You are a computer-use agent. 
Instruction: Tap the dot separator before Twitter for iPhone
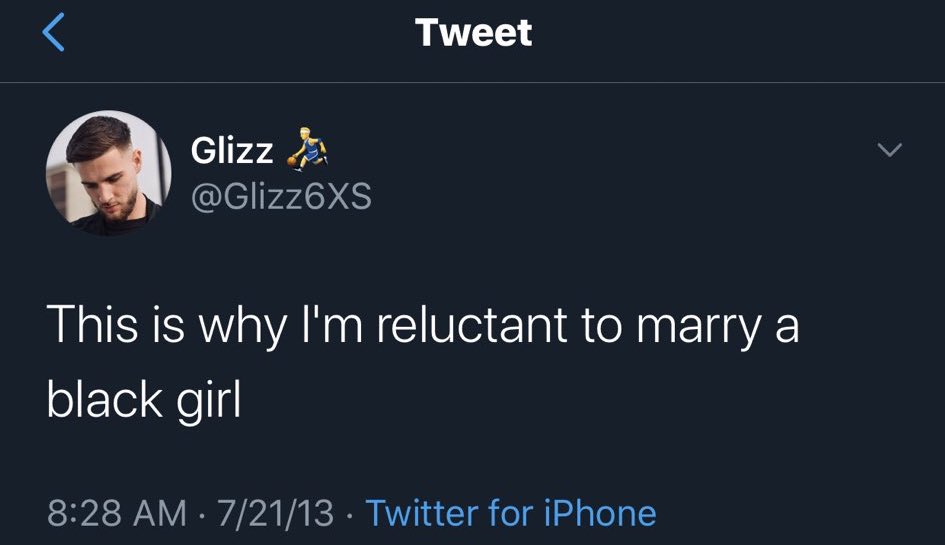pos(350,515)
